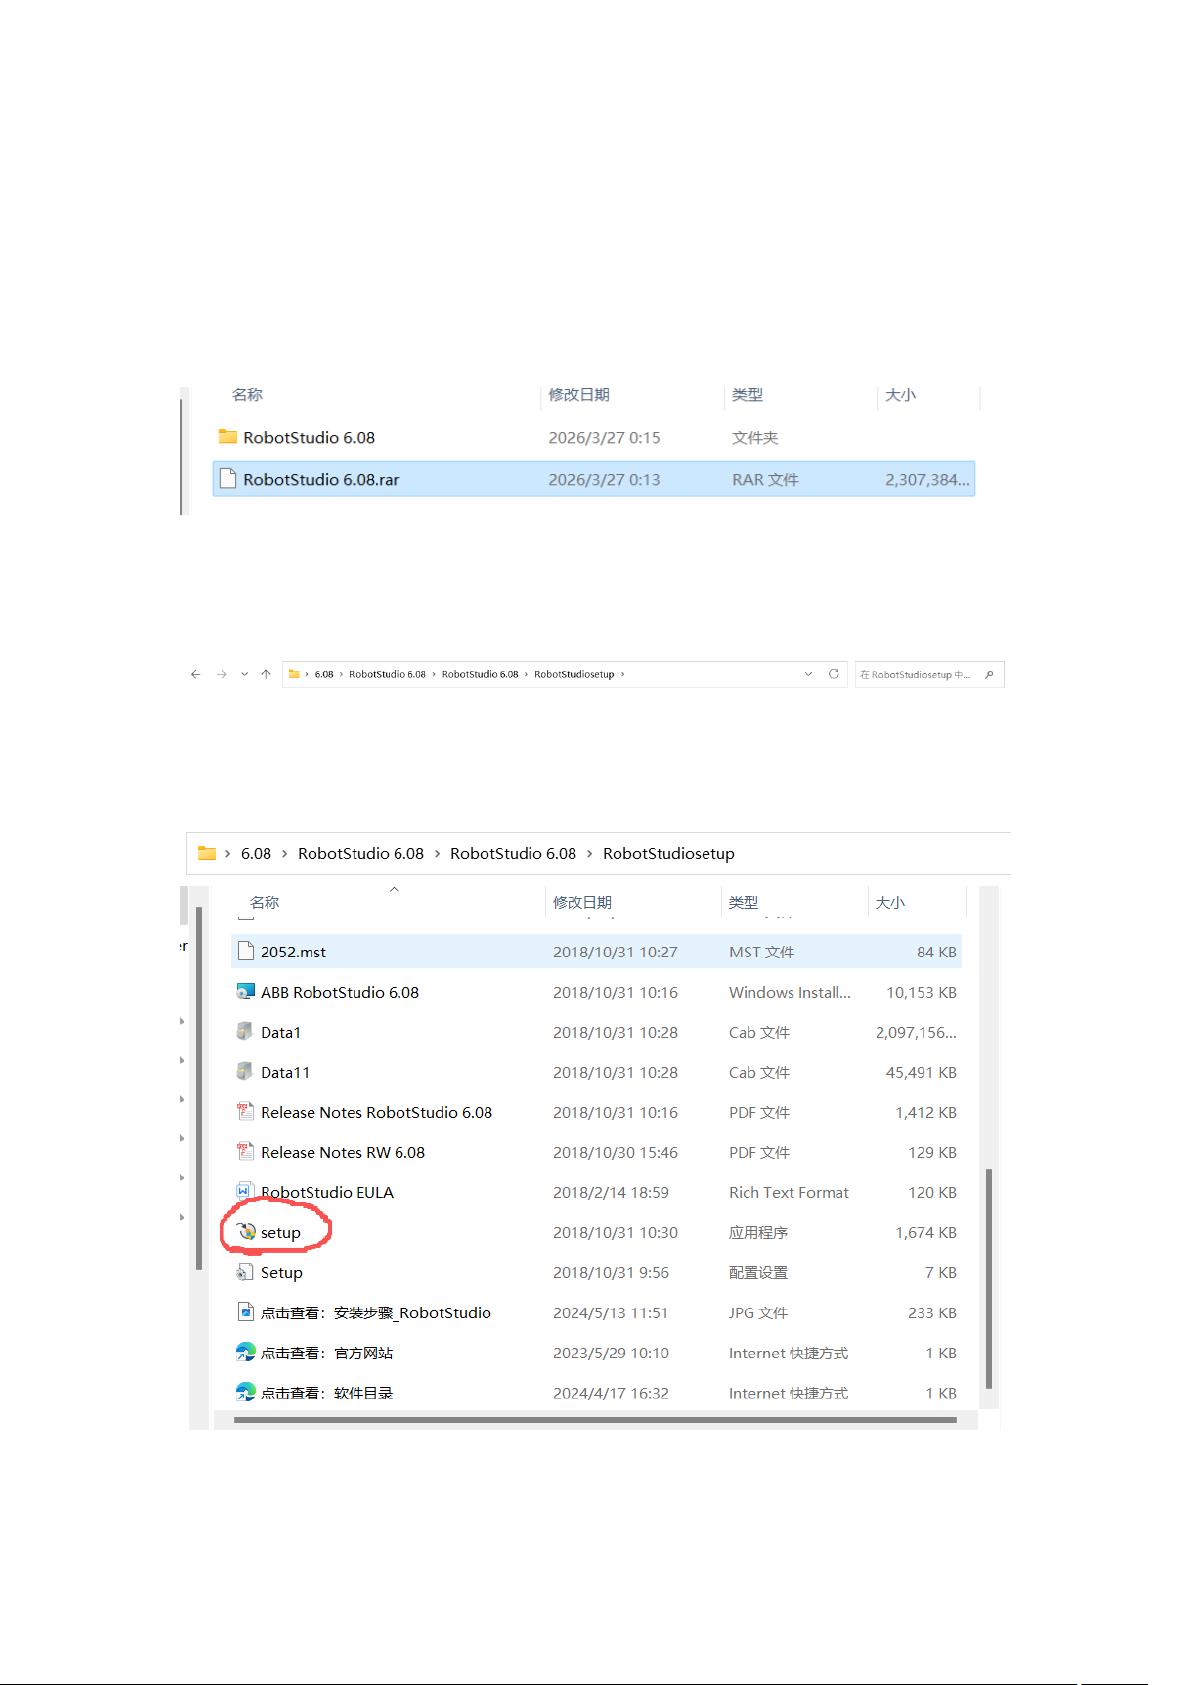Click the Setup configuration settings icon
The height and width of the screenshot is (1685, 1192).
pyautogui.click(x=245, y=1272)
